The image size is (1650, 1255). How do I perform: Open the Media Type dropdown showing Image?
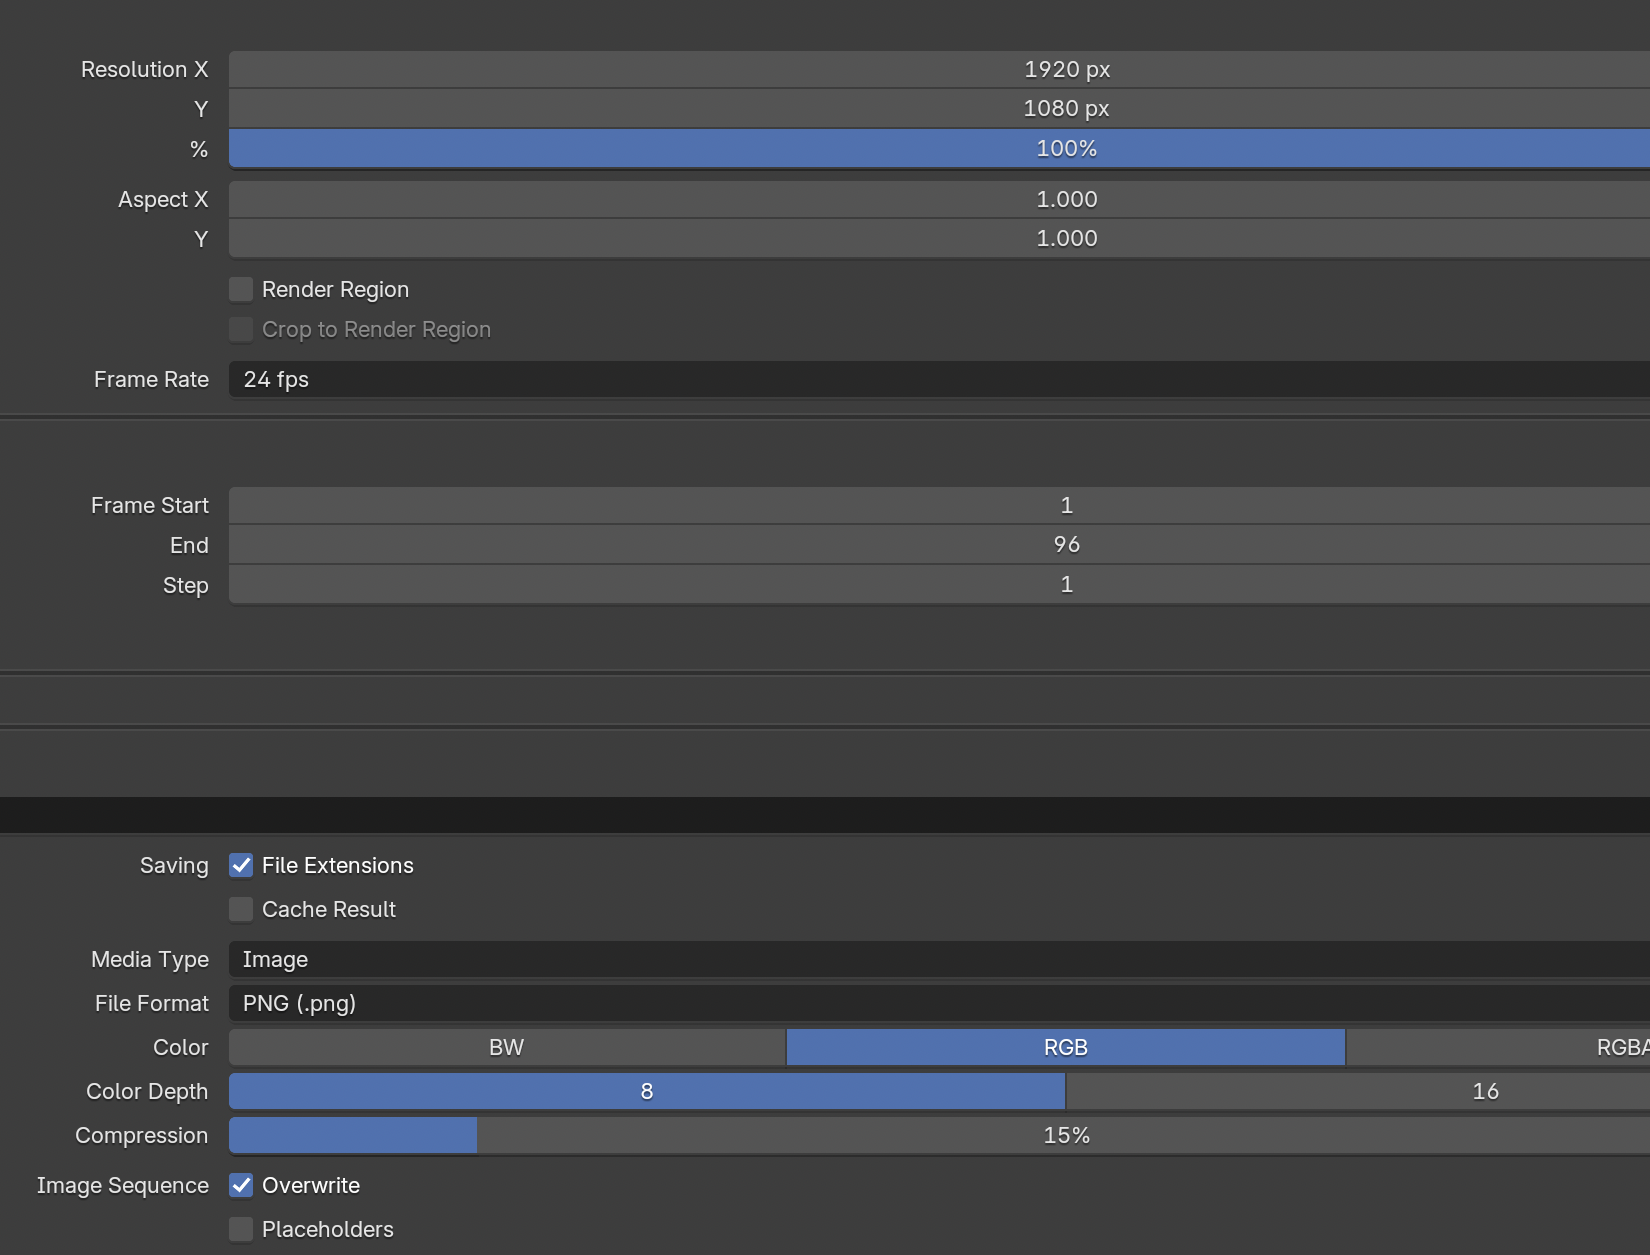(939, 959)
